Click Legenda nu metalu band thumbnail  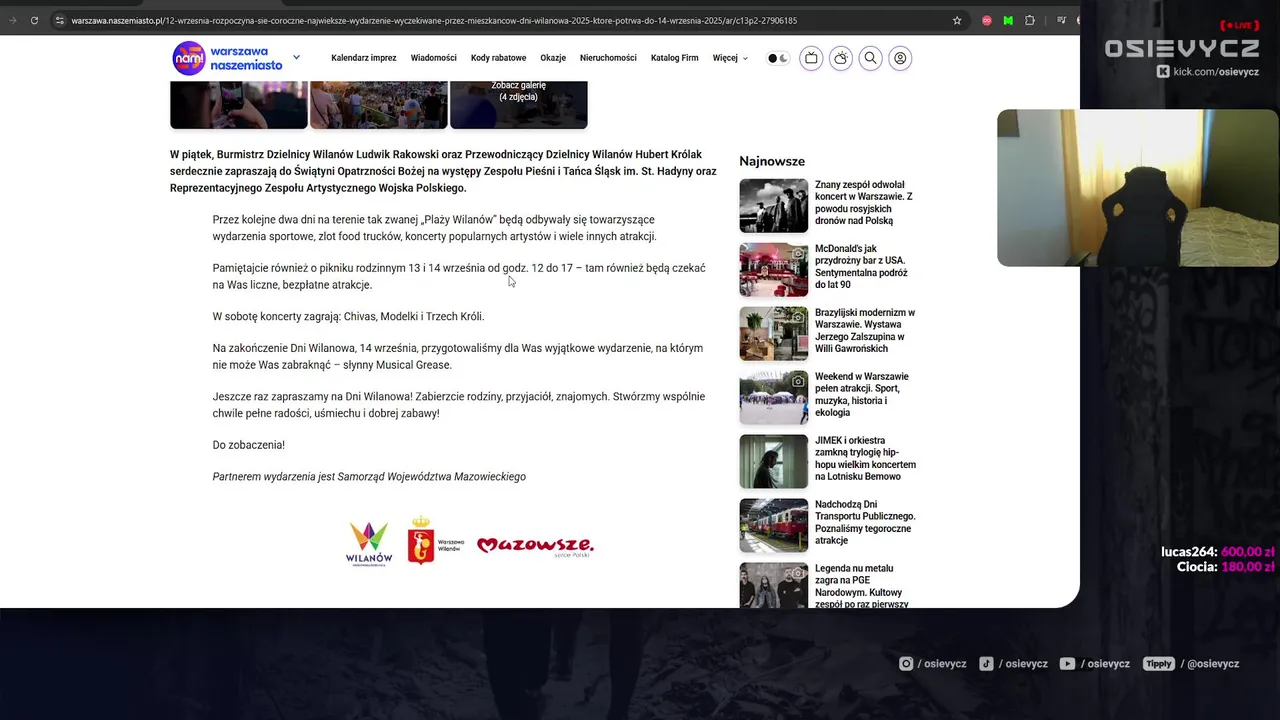774,585
